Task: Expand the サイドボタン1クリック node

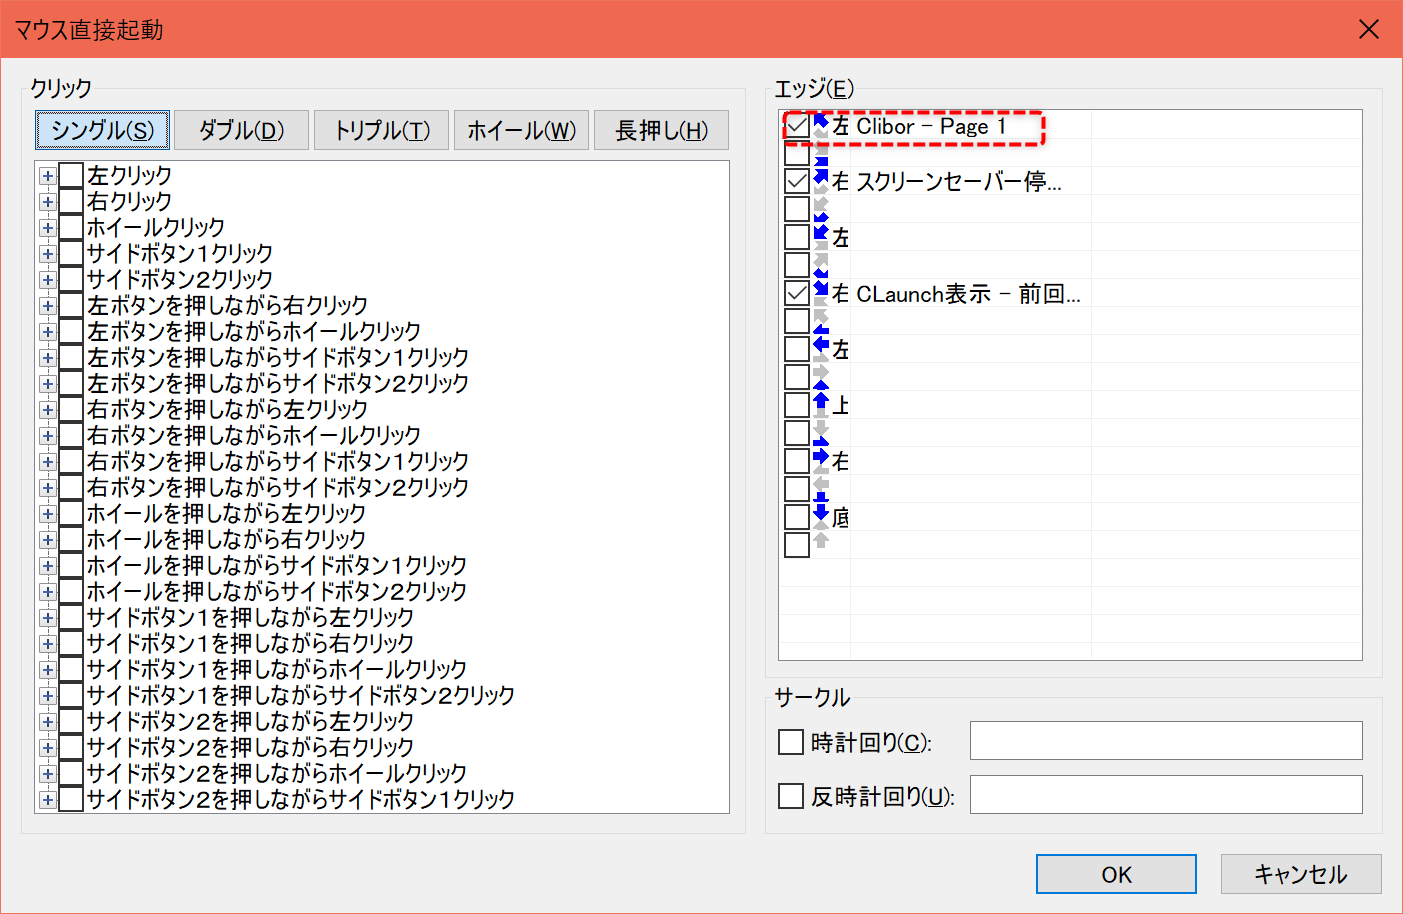Action: point(47,254)
